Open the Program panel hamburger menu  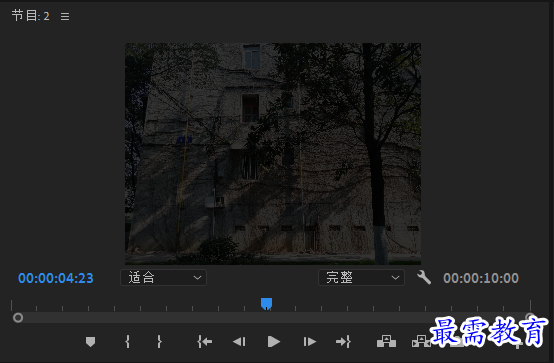tap(65, 16)
